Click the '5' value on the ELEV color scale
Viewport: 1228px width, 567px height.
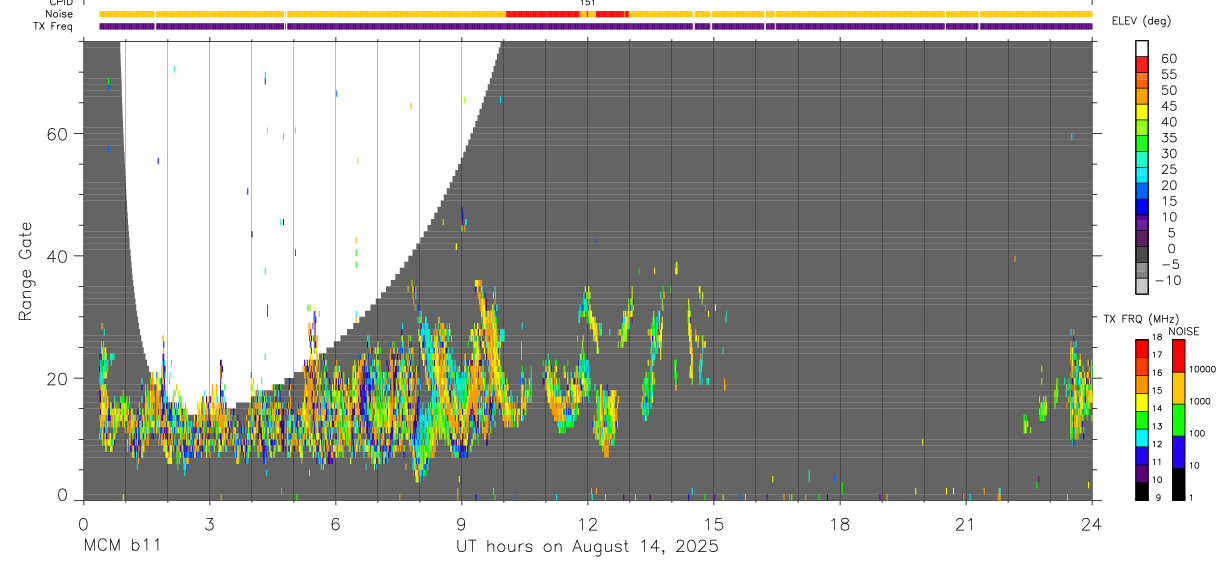pyautogui.click(x=1172, y=232)
